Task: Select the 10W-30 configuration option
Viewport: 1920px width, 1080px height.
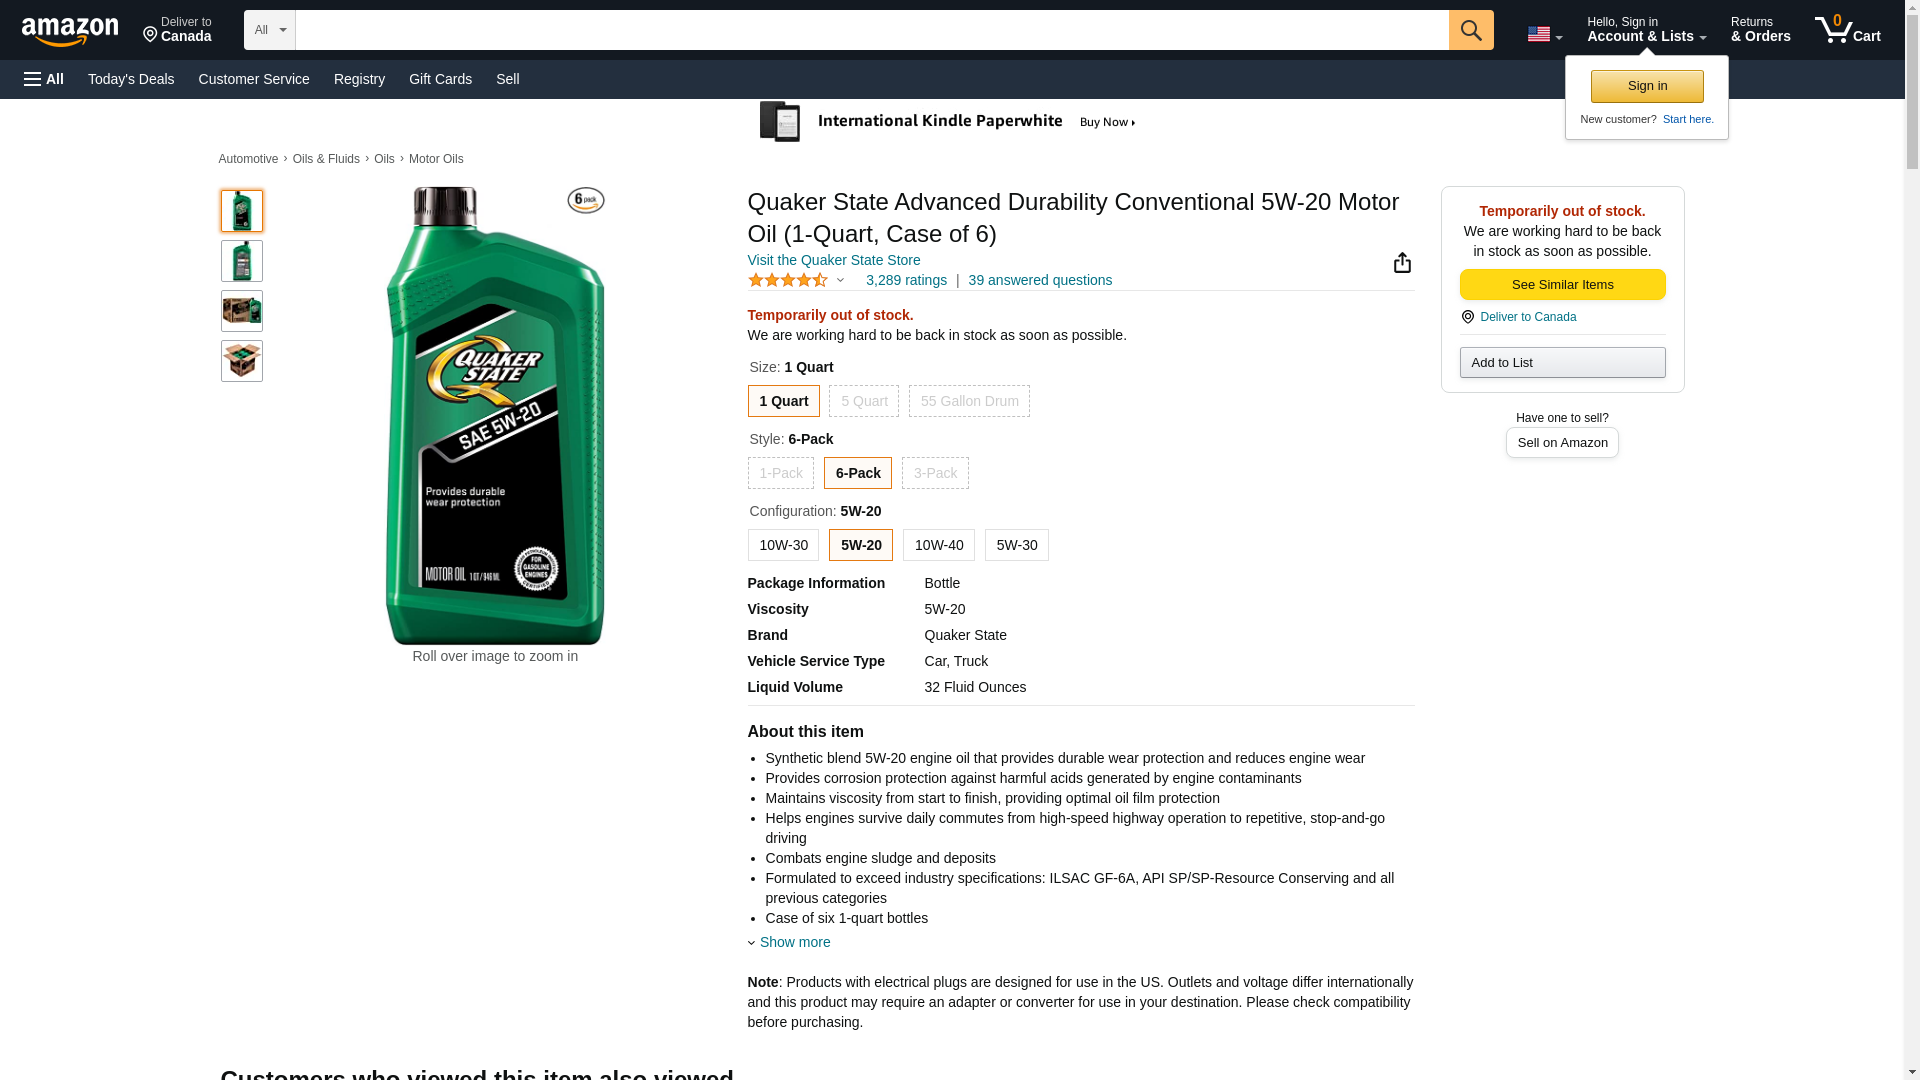Action: 783,545
